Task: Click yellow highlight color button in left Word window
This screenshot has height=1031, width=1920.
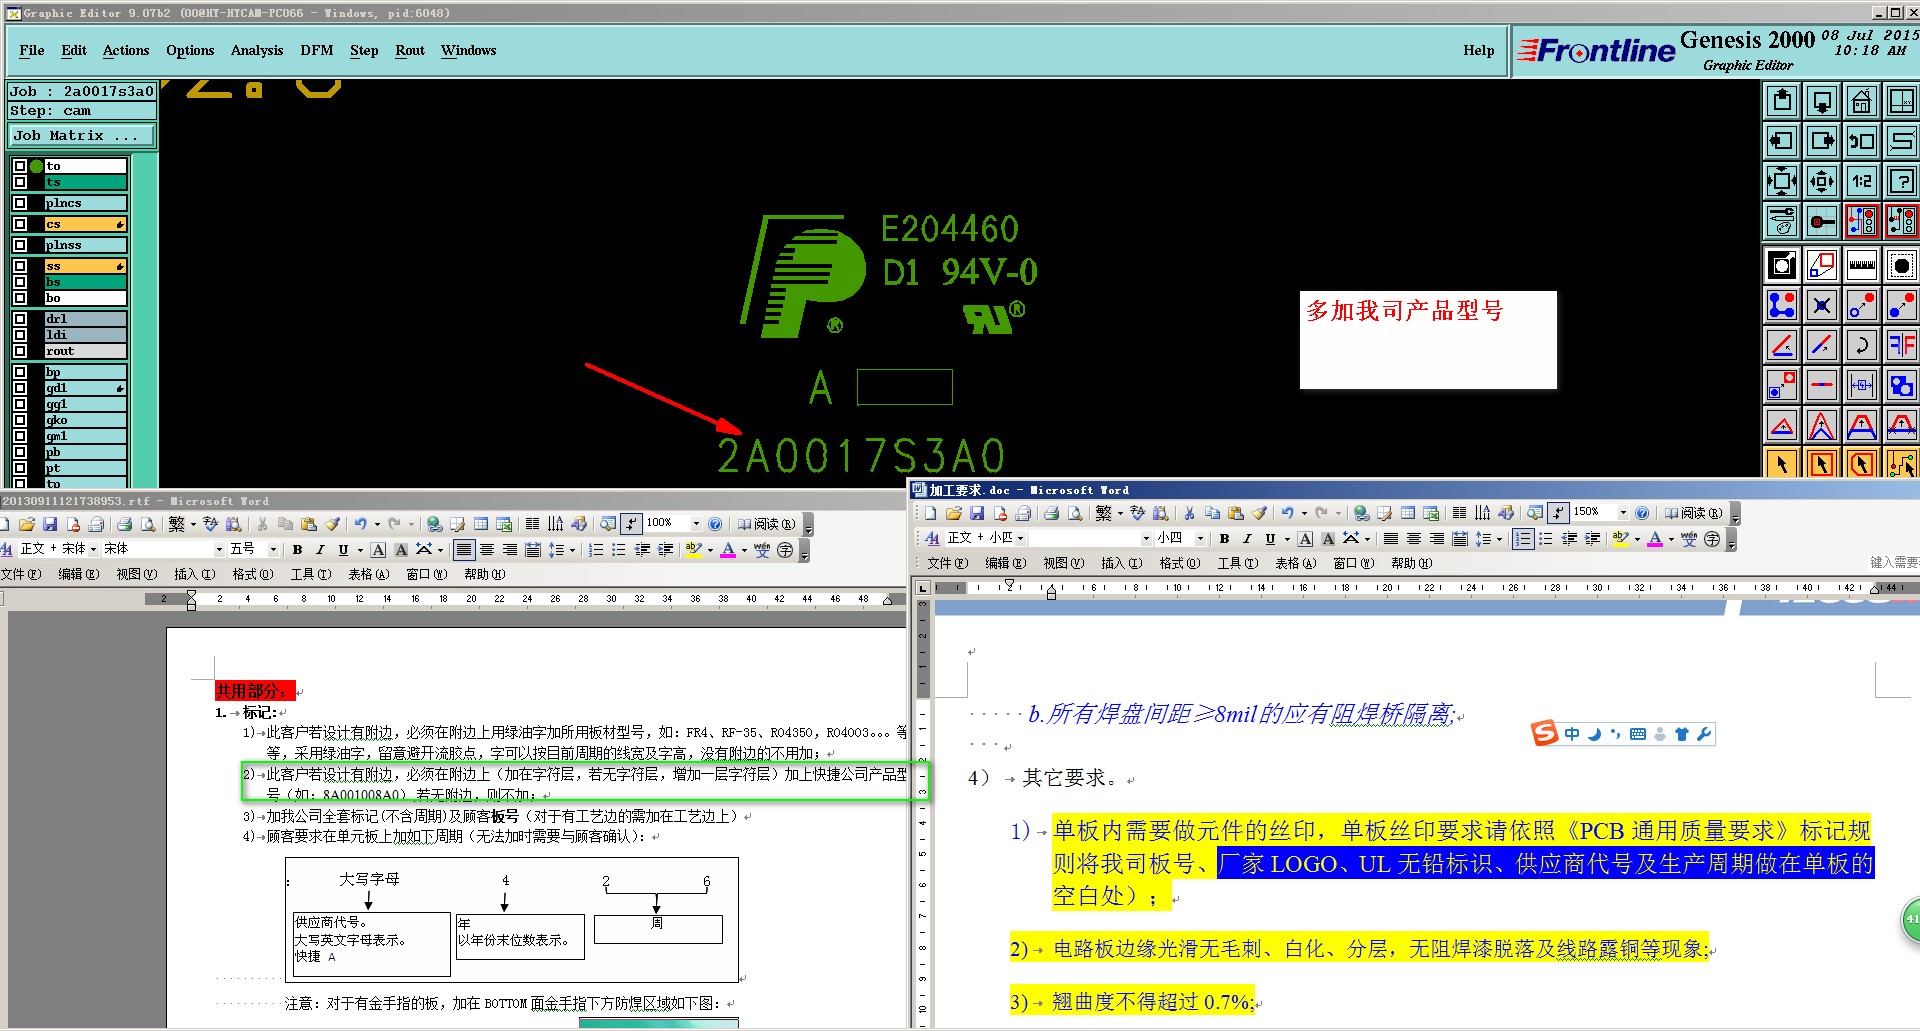Action: 694,549
